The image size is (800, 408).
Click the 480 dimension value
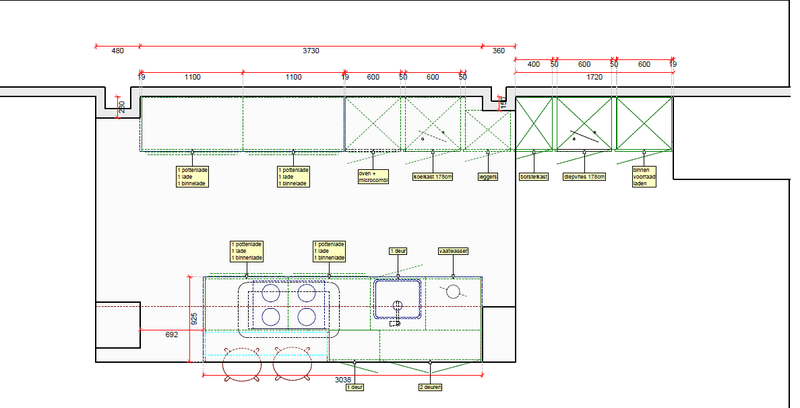coord(117,50)
